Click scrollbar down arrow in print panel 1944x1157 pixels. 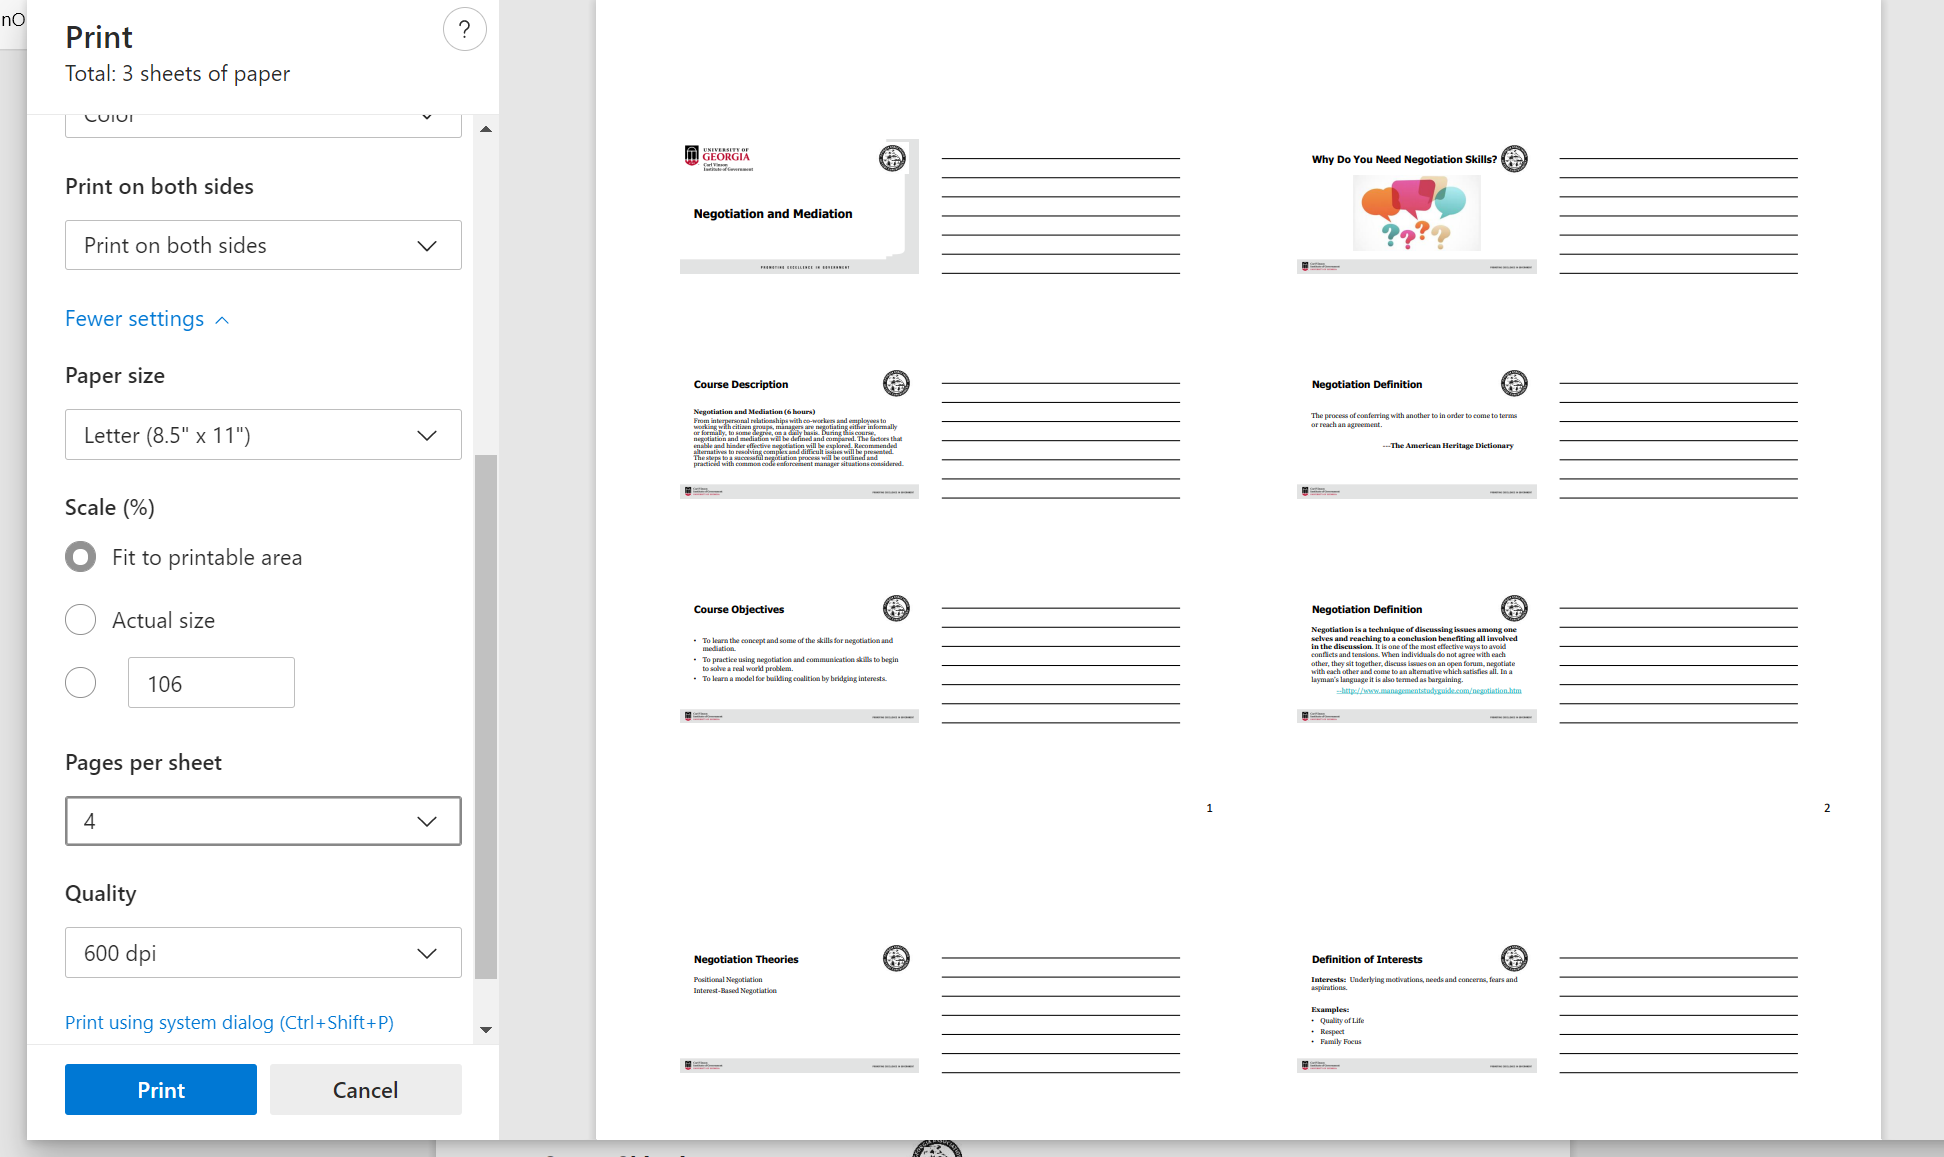point(486,1029)
